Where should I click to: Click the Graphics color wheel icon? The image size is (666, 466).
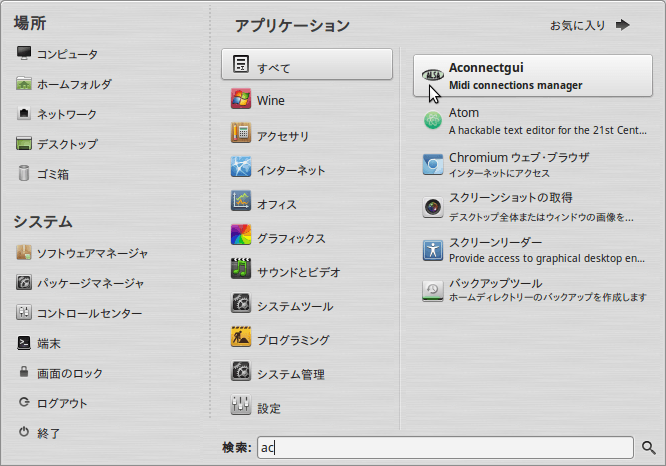coord(241,235)
